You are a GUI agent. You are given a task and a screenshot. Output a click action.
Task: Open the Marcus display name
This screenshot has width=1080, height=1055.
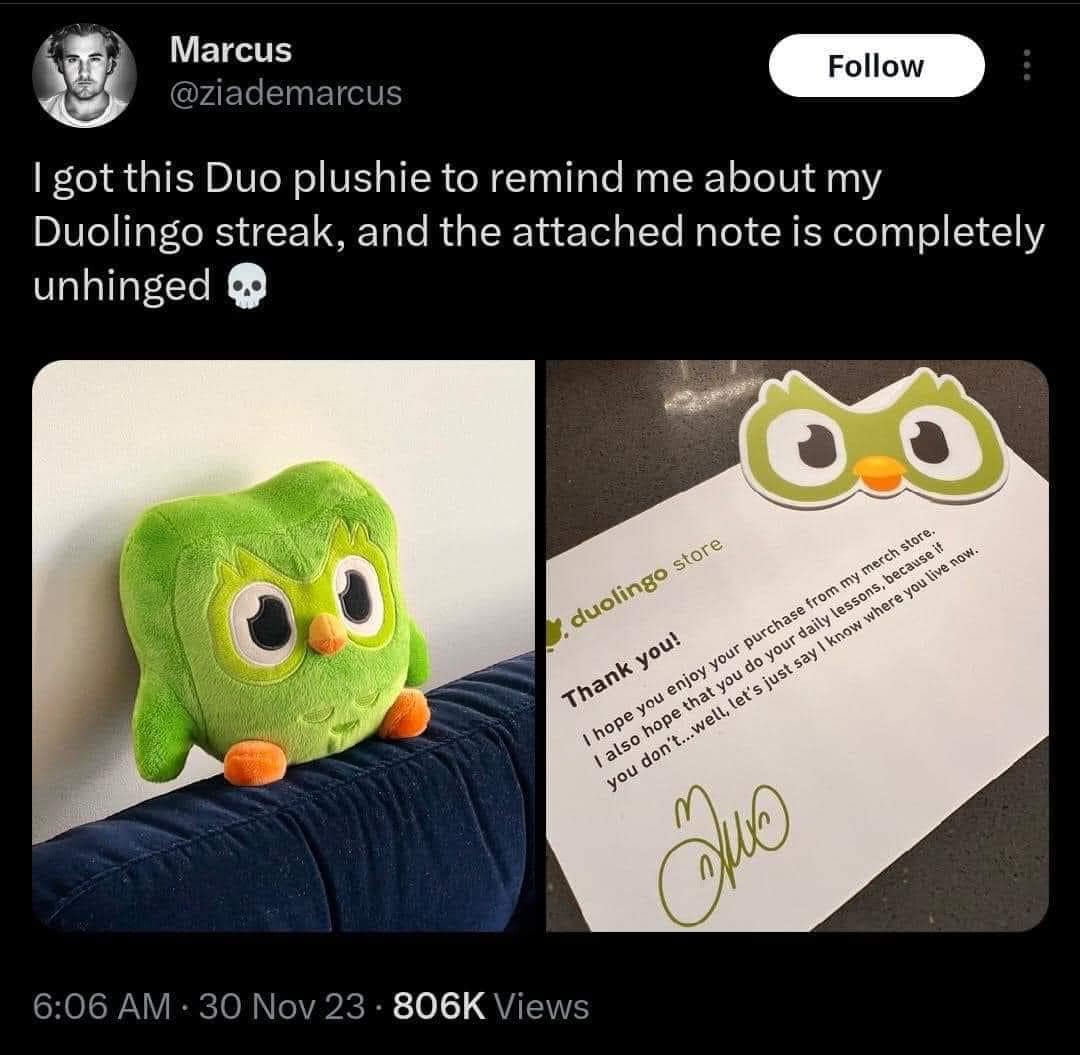coord(231,50)
